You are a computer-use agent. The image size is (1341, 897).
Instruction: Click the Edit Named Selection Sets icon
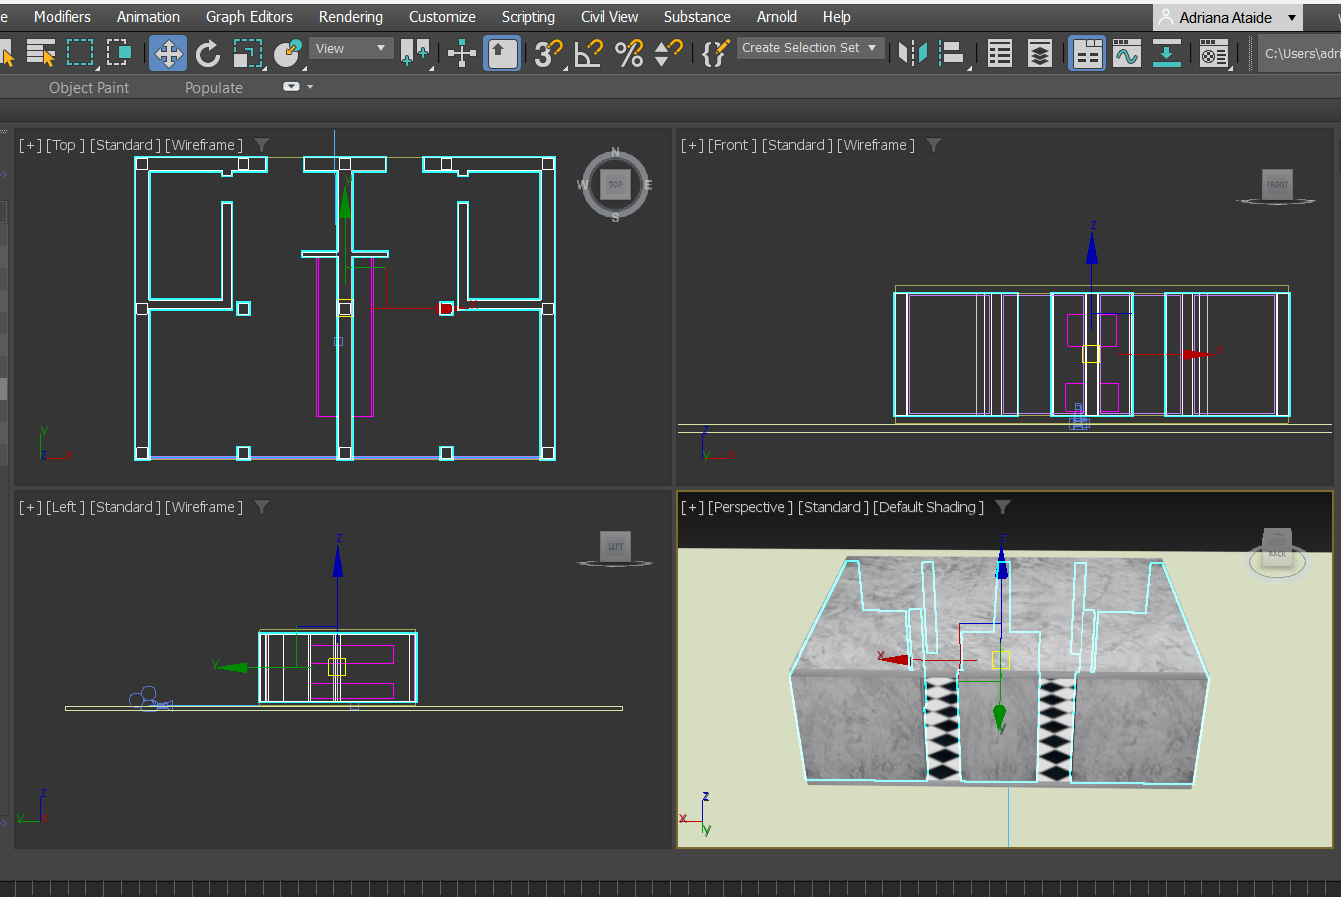[x=714, y=53]
